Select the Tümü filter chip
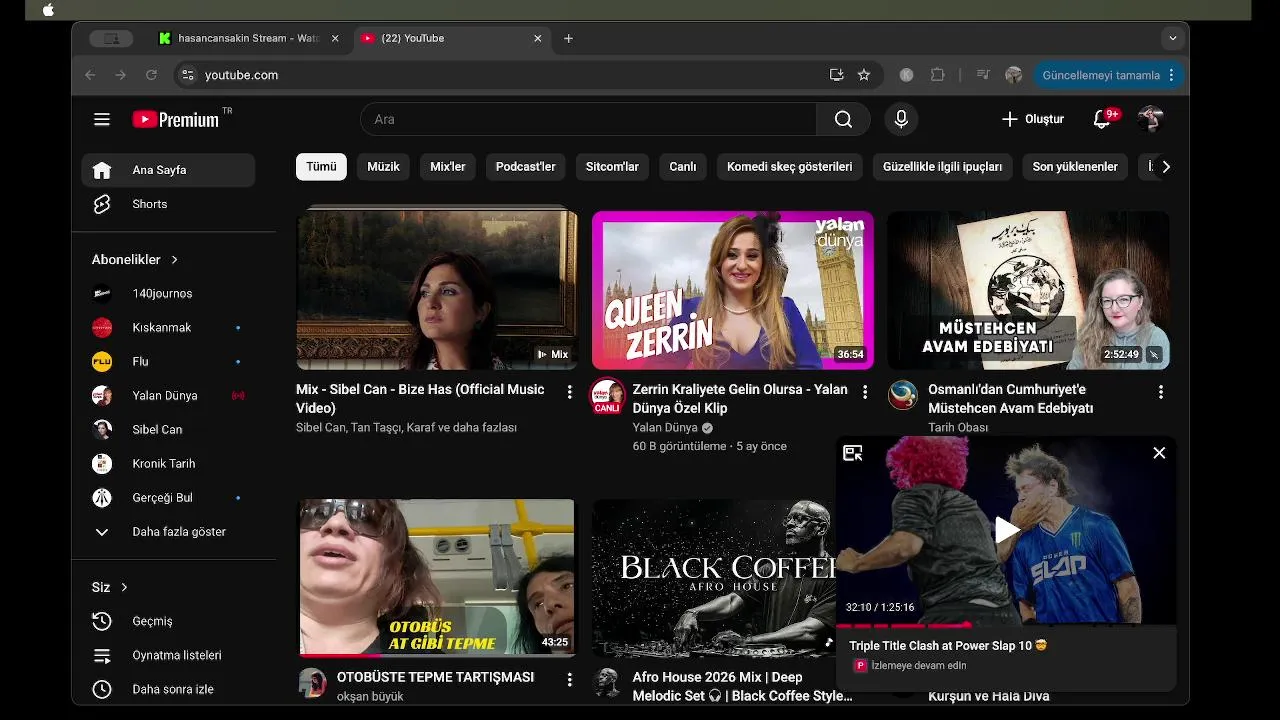This screenshot has height=720, width=1280. point(321,167)
